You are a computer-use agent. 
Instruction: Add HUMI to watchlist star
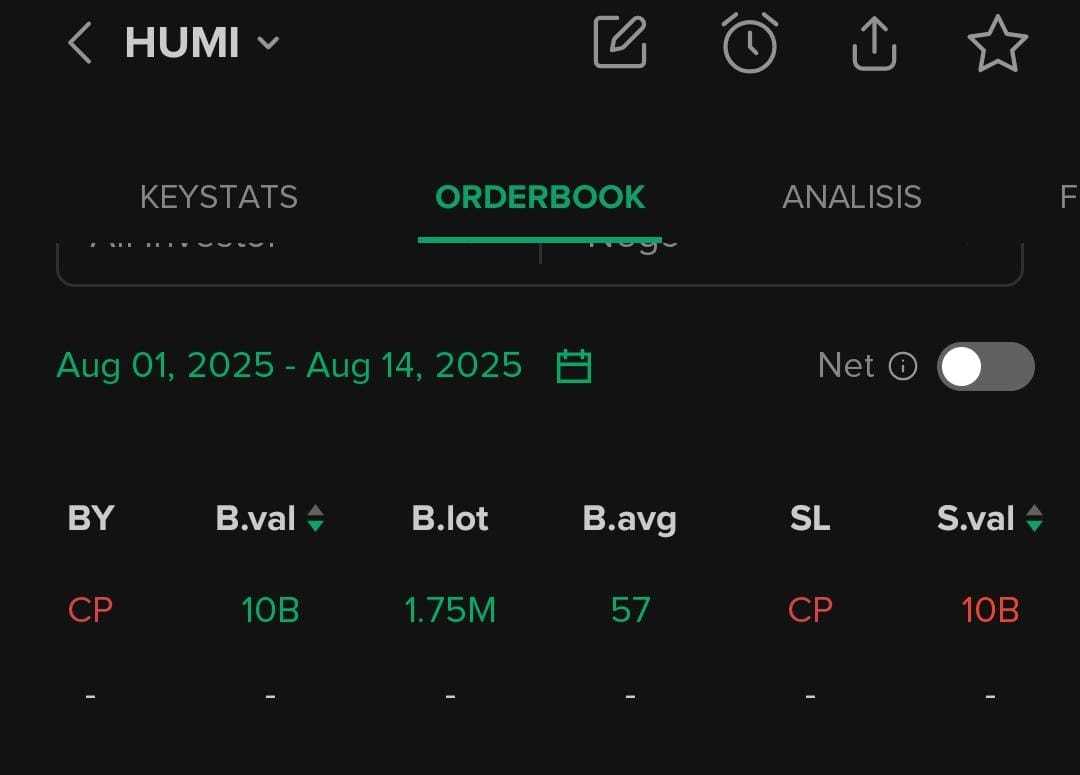pyautogui.click(x=997, y=43)
